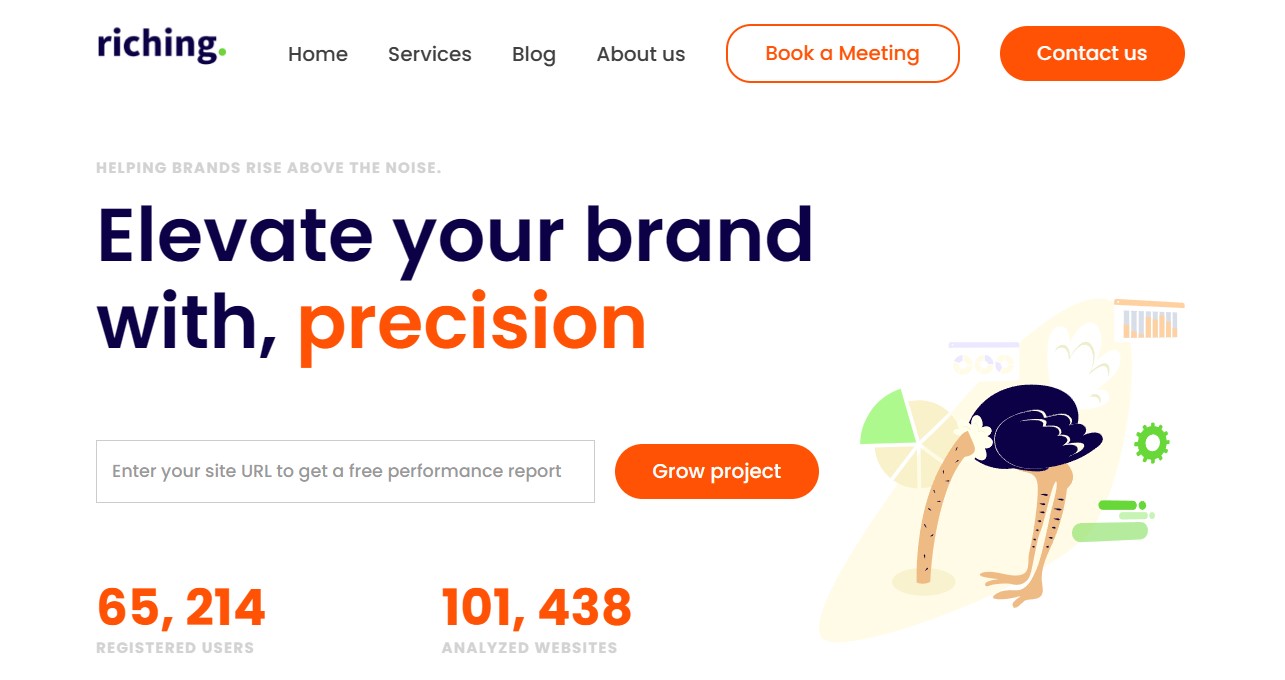Click the small donut charts widget
This screenshot has height=680, width=1285.
983,359
